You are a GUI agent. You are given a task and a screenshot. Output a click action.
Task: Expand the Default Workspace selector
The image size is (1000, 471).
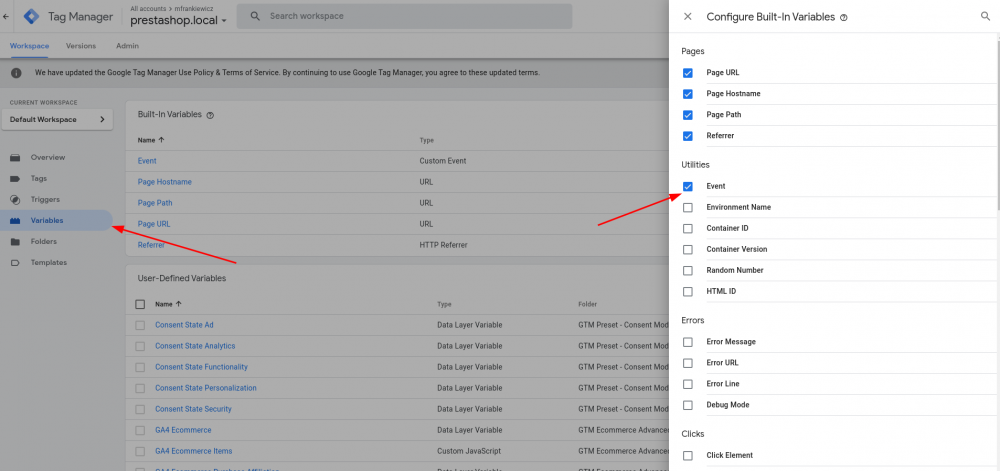coord(58,120)
